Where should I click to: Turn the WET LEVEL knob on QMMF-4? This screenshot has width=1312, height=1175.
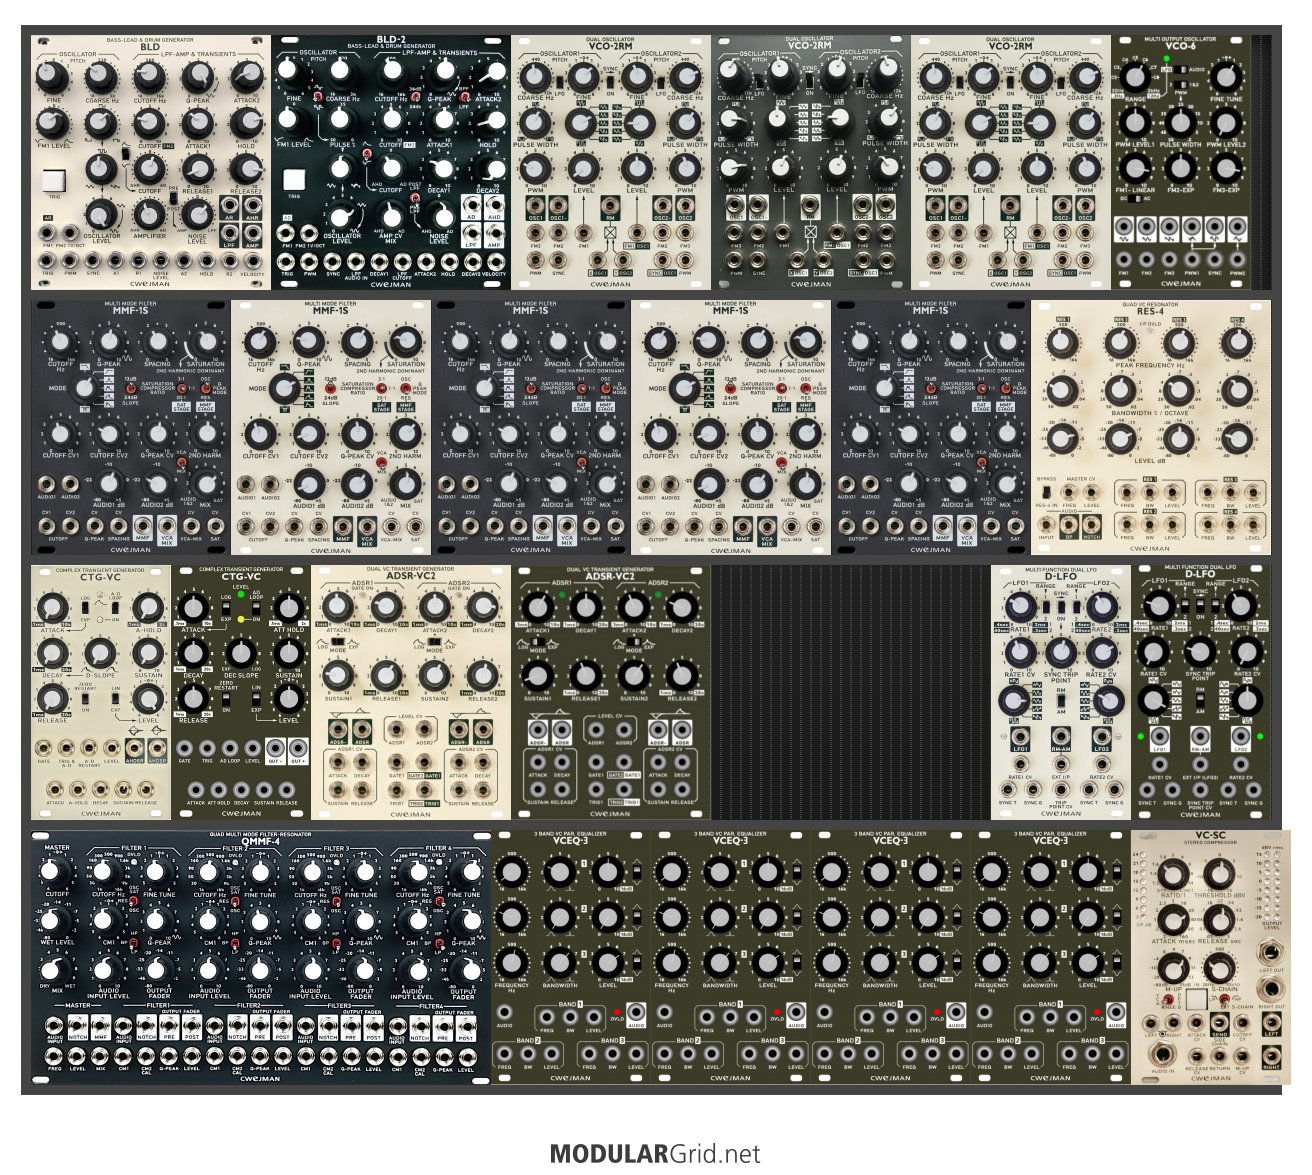57,920
